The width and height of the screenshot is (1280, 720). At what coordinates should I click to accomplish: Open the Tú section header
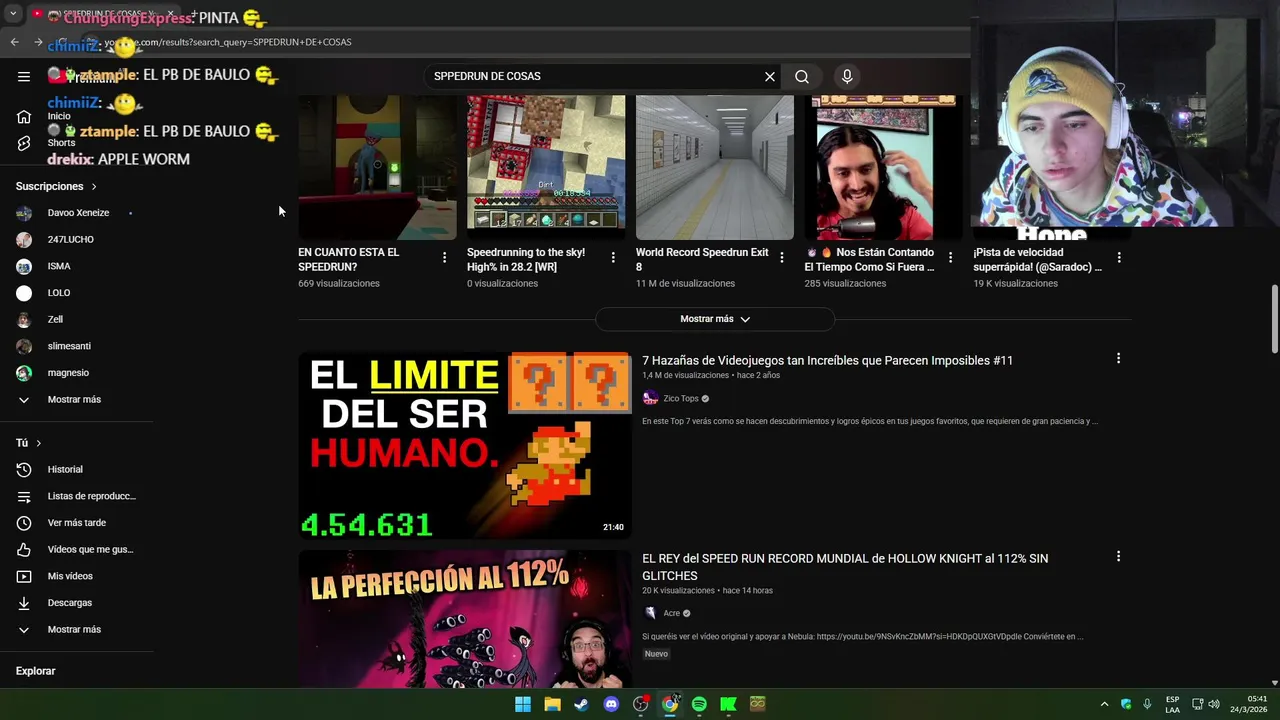coord(28,443)
